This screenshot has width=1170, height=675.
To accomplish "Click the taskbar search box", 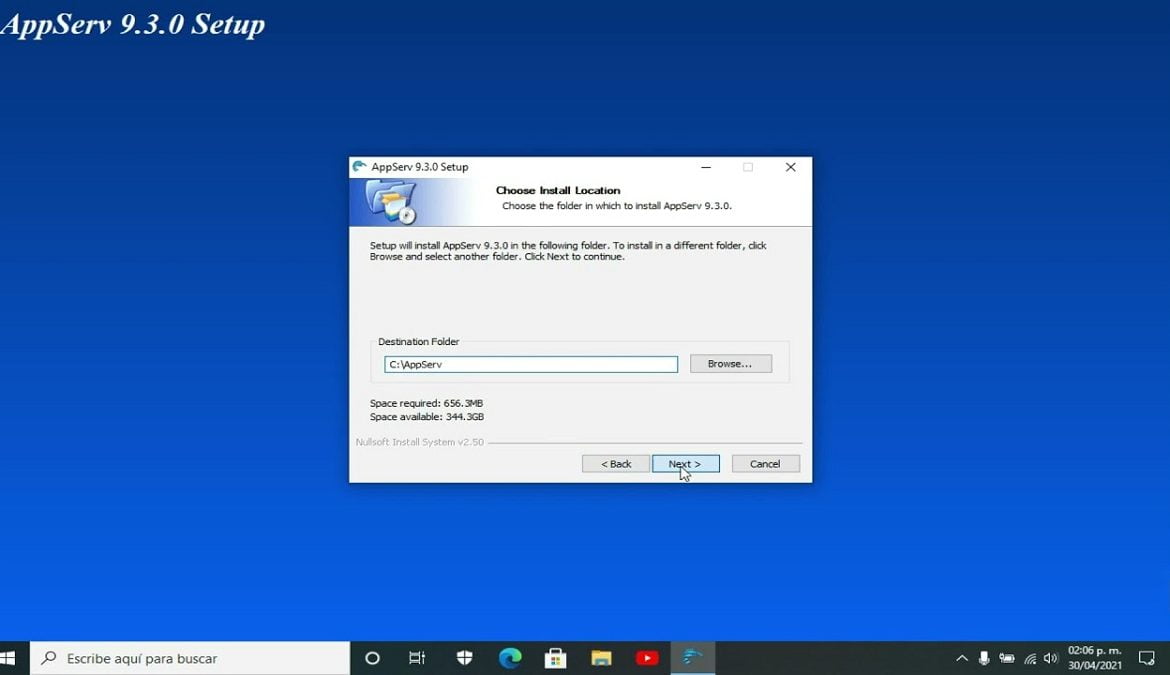I will (190, 658).
